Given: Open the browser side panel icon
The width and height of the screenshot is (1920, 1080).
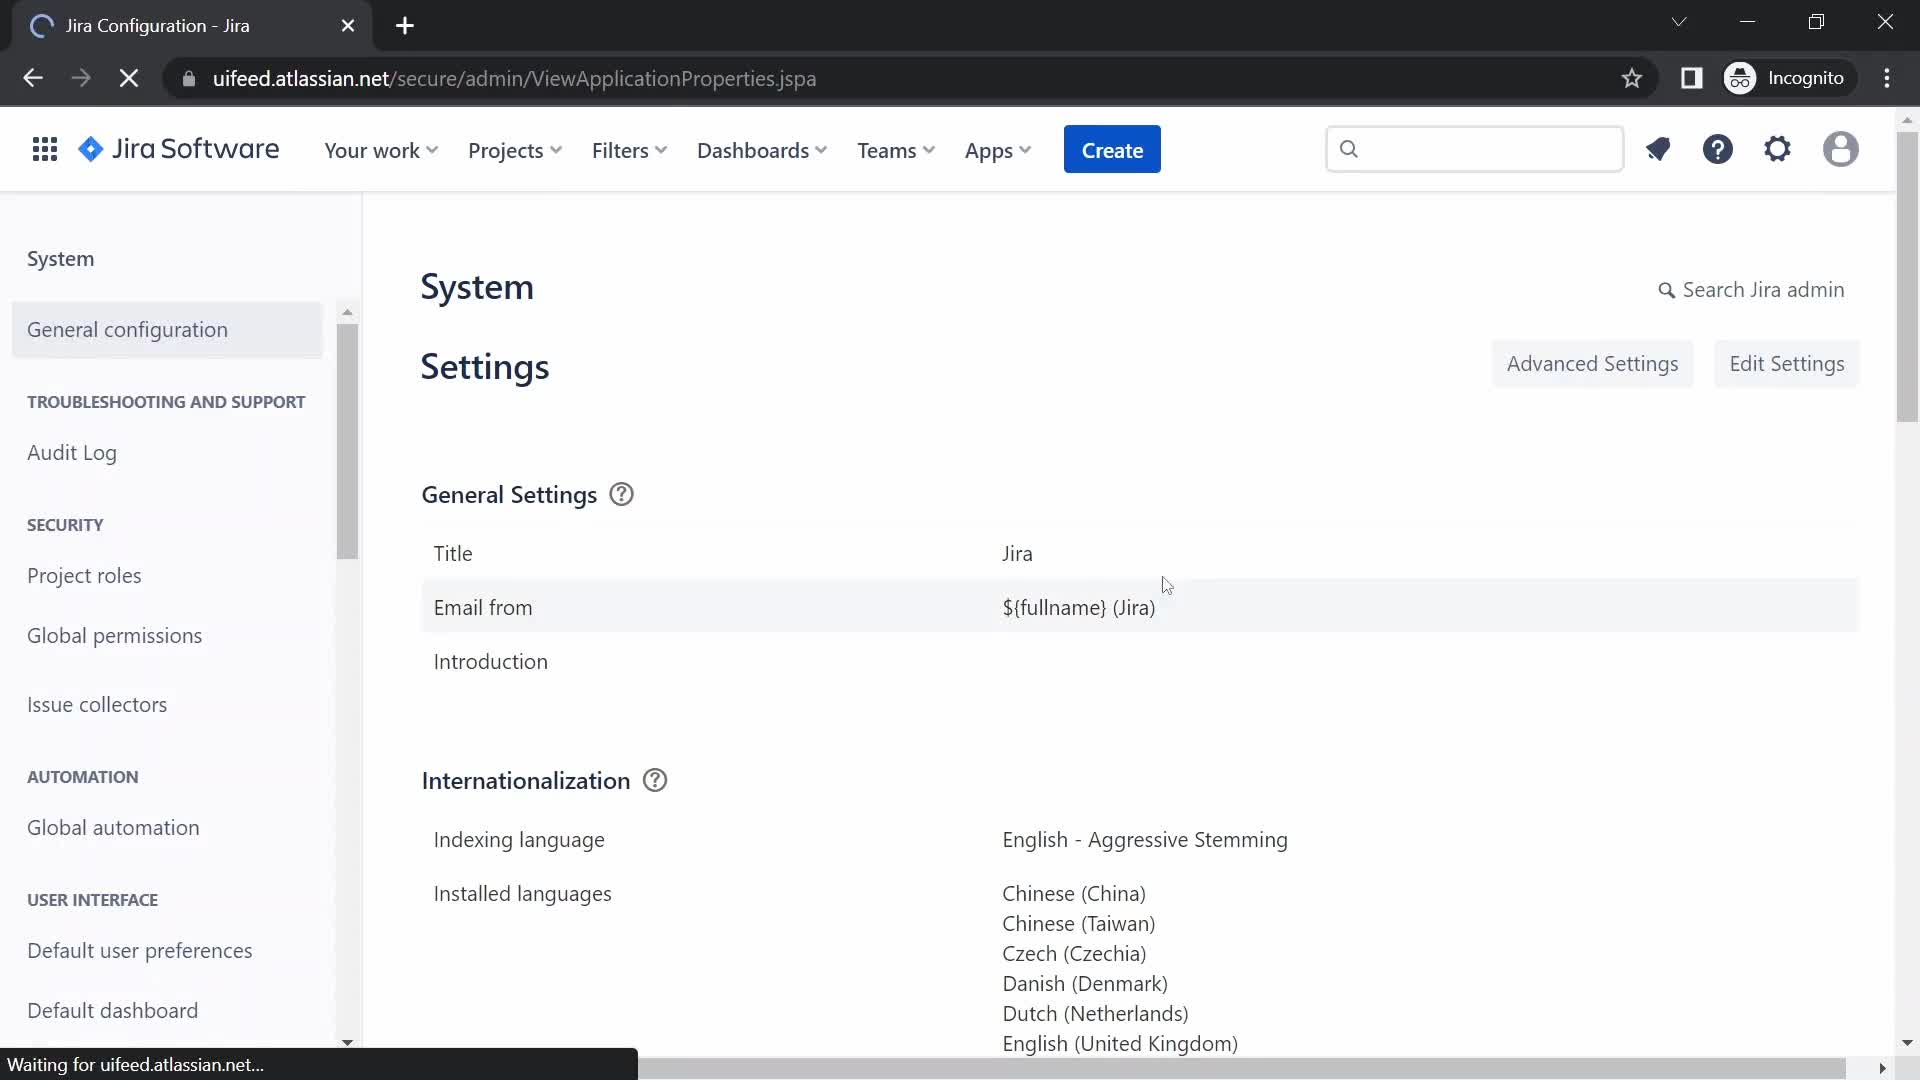Looking at the screenshot, I should [1691, 78].
